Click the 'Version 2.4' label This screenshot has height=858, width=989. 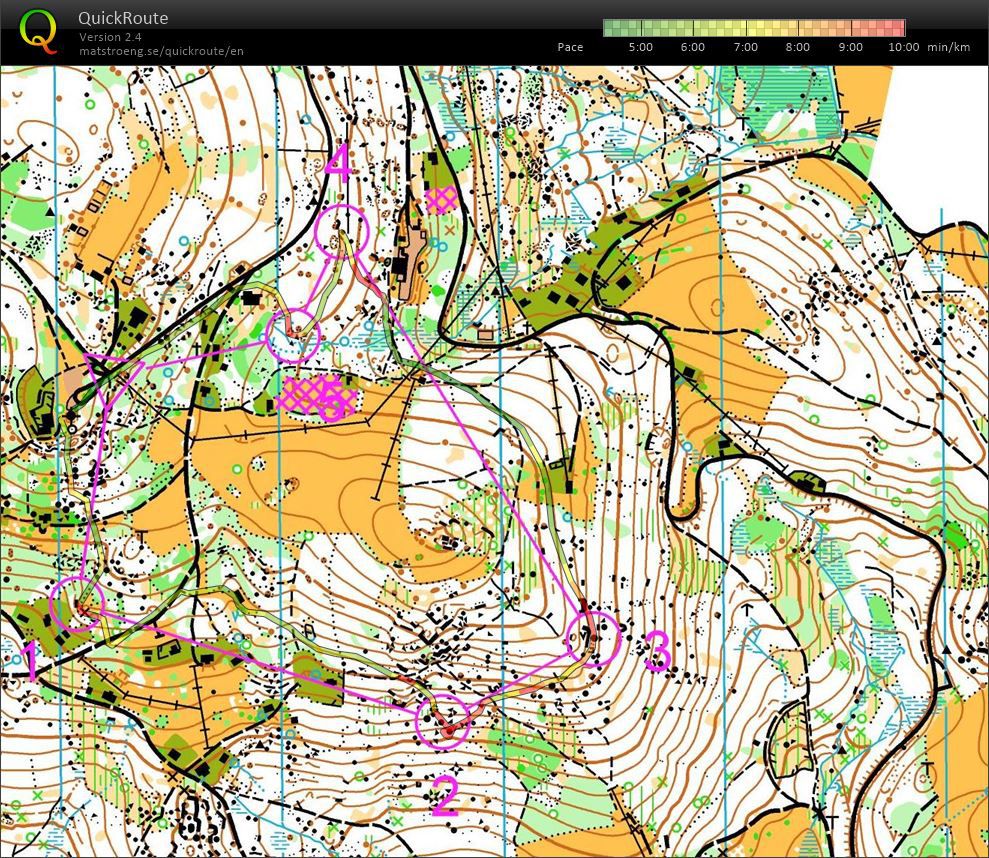(x=110, y=37)
